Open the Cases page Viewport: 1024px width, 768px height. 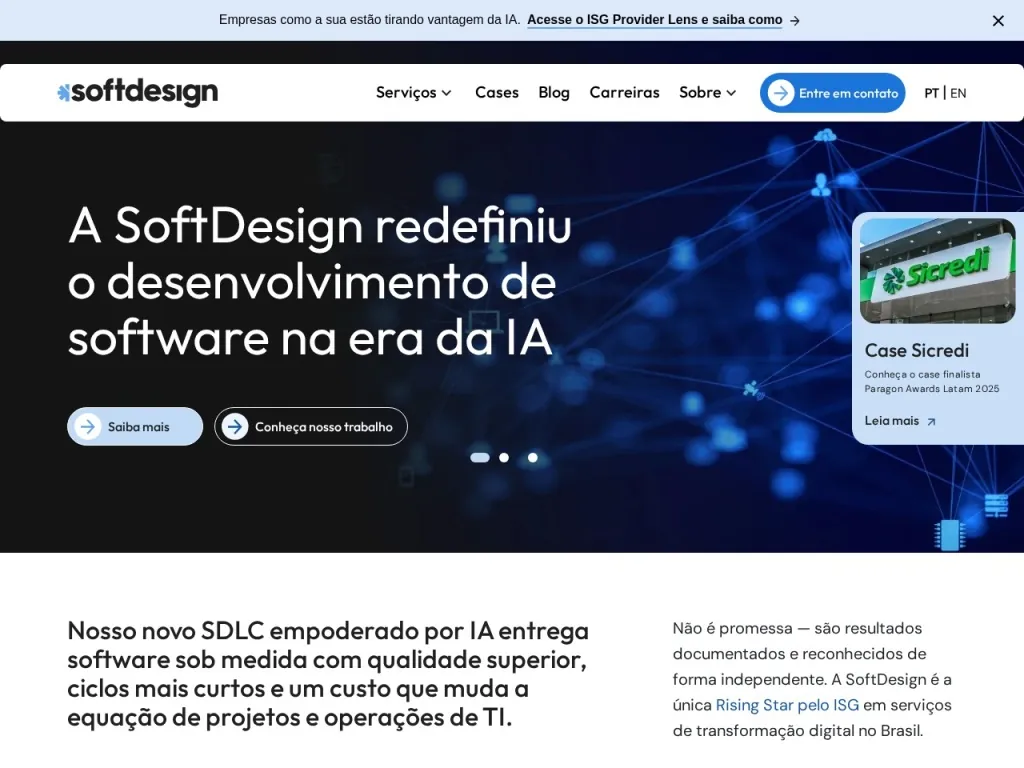point(496,93)
